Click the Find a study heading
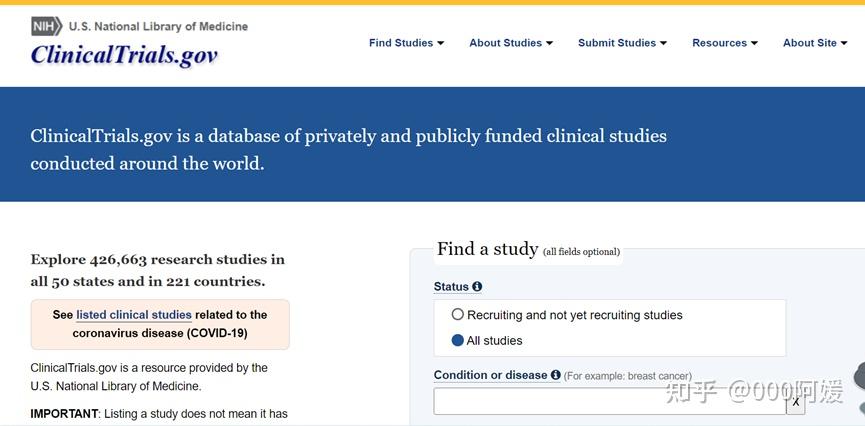Viewport: 865px width, 426px height. pos(487,249)
